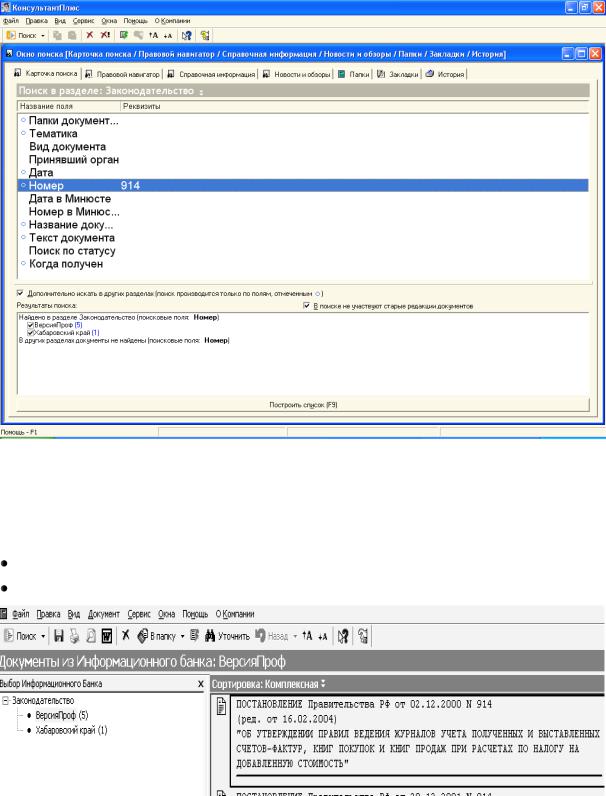
Task: Click the context help pointer icon in upper toolbar
Action: tap(187, 36)
